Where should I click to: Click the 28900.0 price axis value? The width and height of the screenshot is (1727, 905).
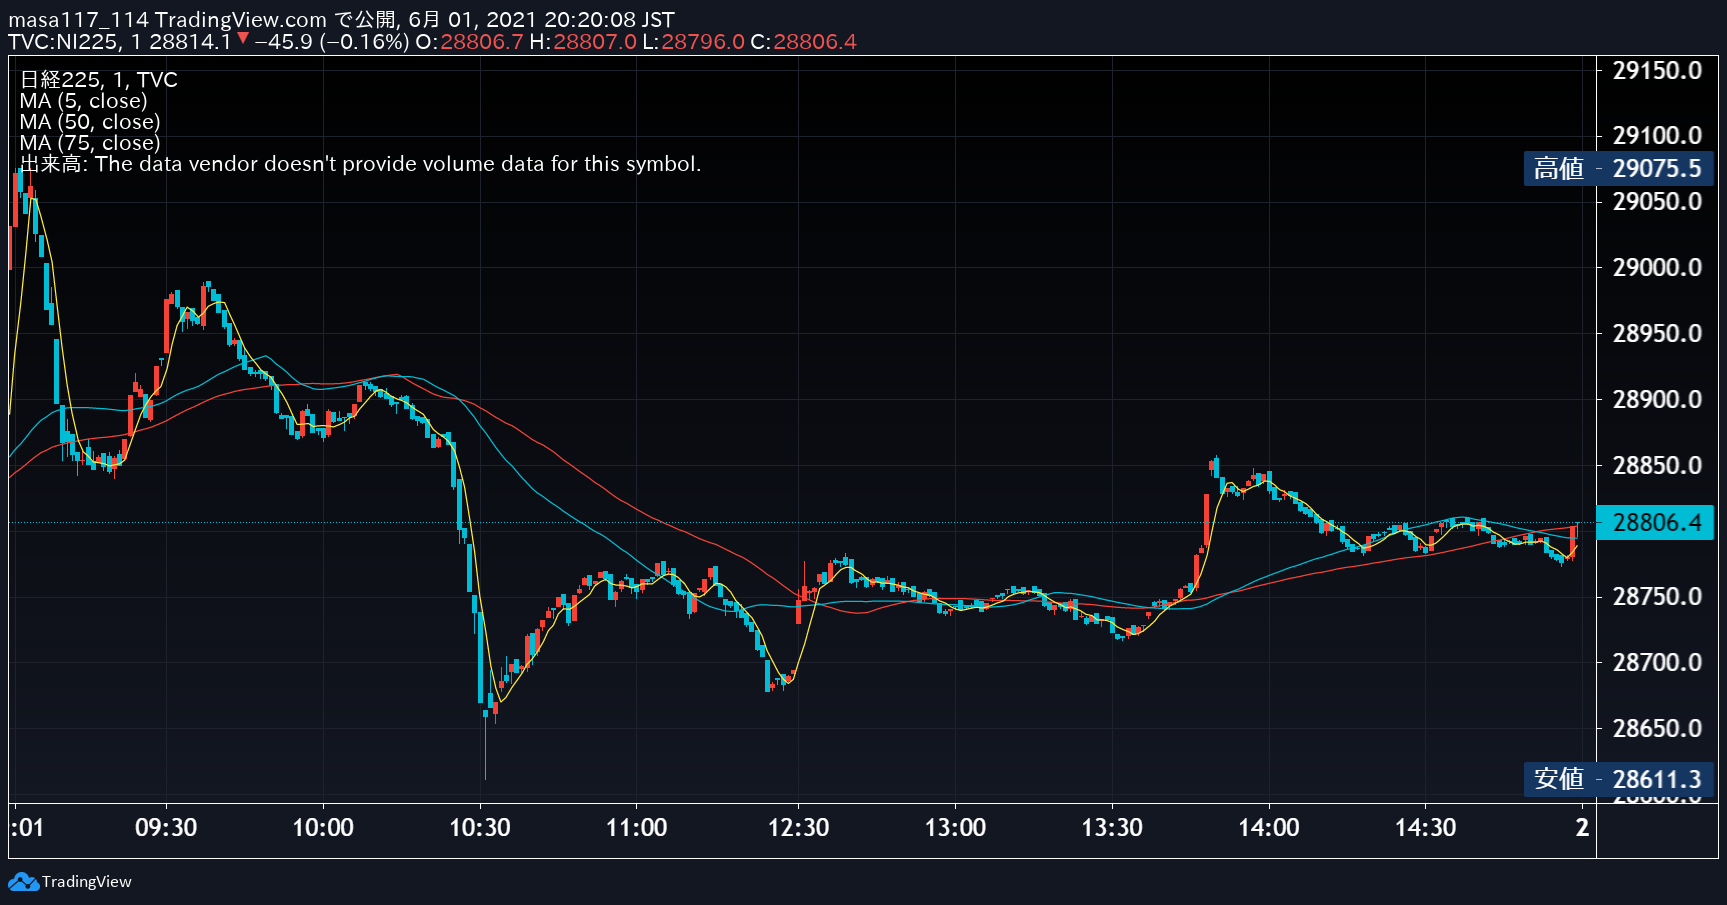pos(1657,399)
